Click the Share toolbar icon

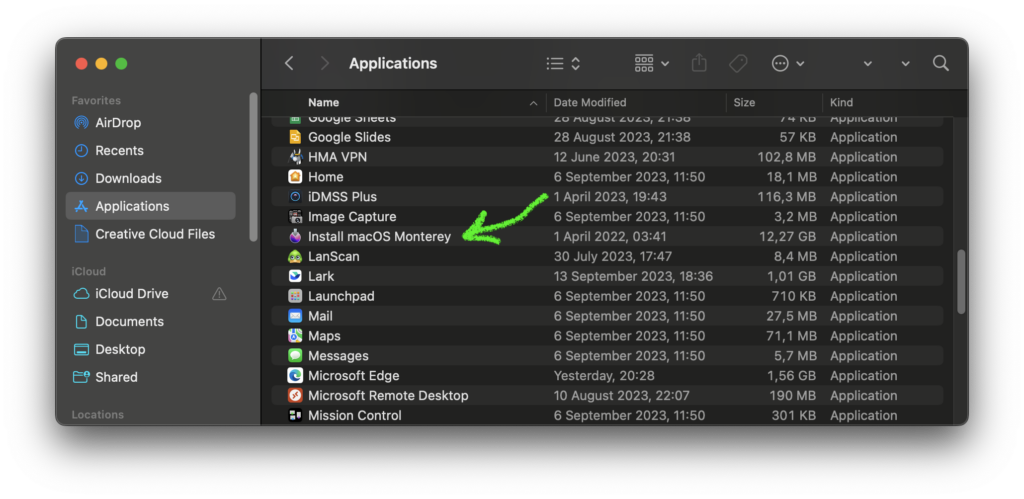click(699, 63)
